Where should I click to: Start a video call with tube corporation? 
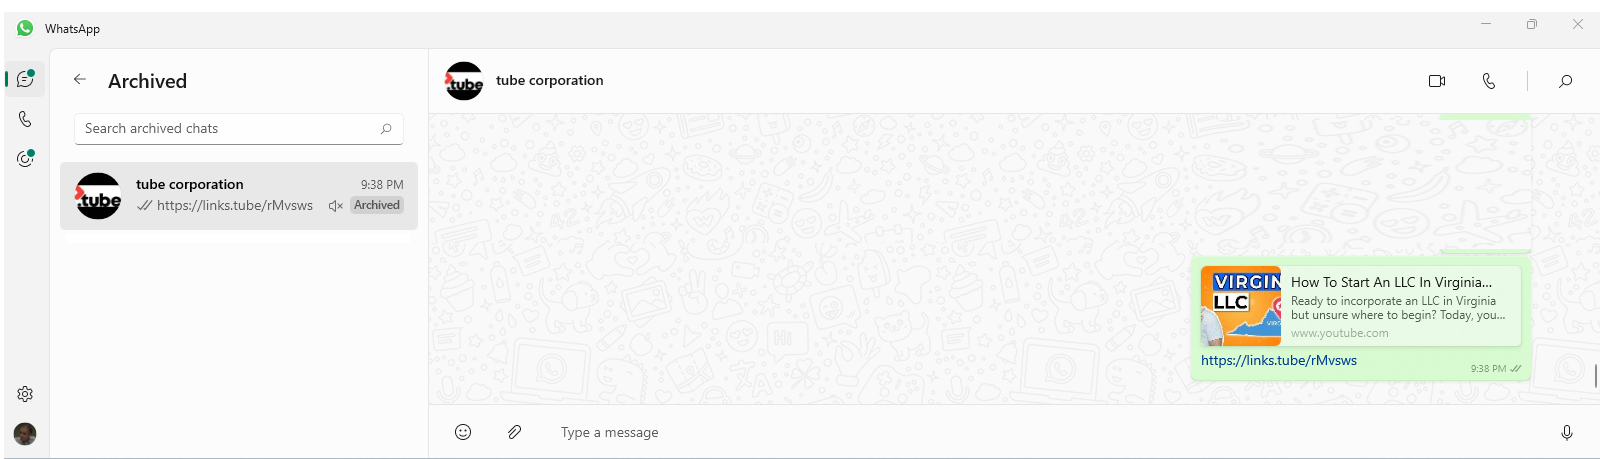[x=1437, y=81]
